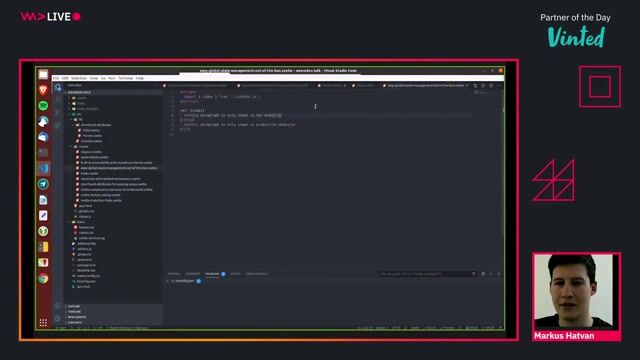Expand the node_modules folder

point(87,109)
